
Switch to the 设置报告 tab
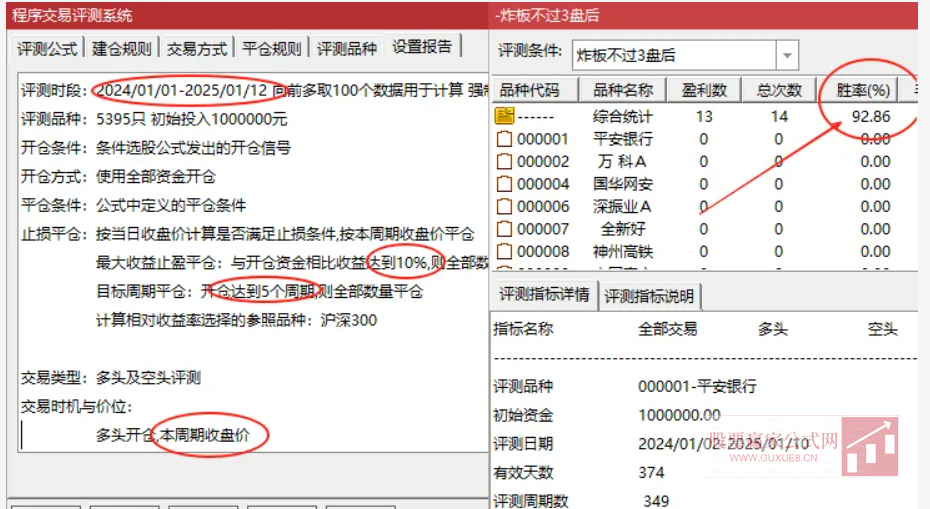[x=422, y=46]
